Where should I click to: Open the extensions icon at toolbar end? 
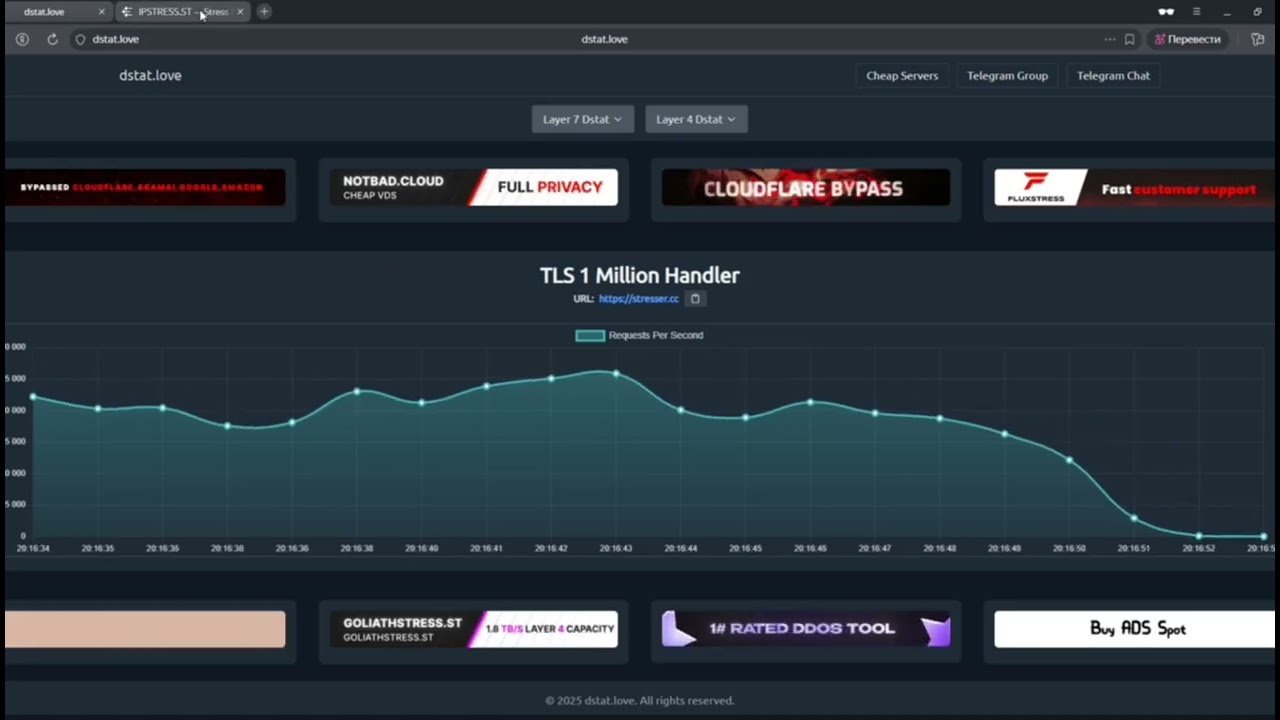tap(1258, 39)
